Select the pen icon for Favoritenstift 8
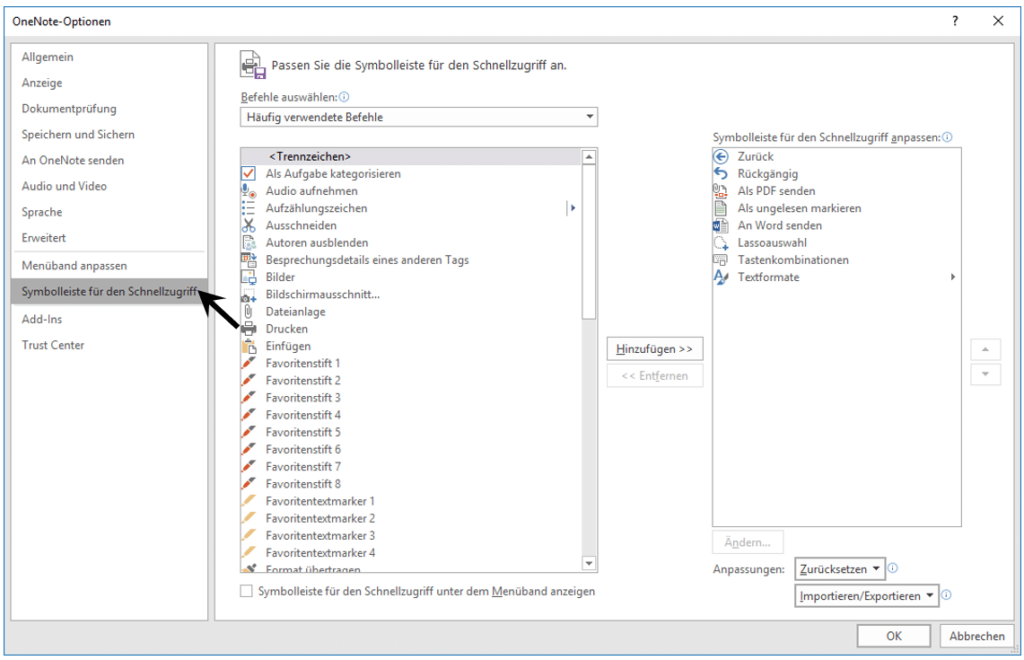1024x660 pixels. click(248, 484)
